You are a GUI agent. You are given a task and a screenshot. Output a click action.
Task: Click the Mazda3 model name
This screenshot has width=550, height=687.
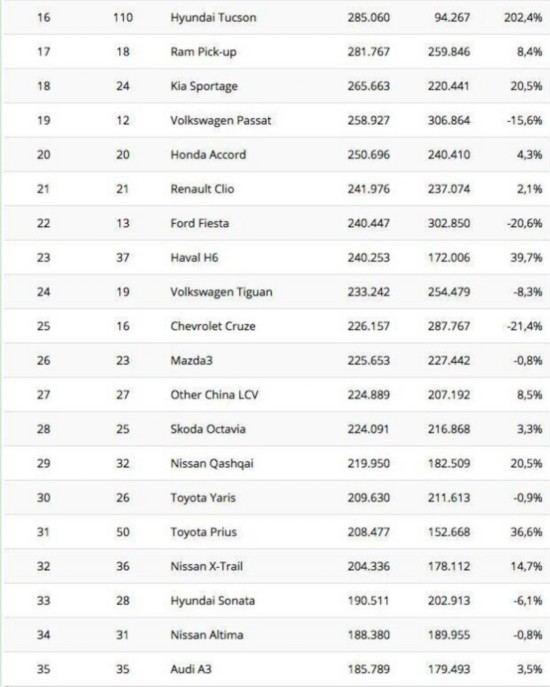pos(192,361)
